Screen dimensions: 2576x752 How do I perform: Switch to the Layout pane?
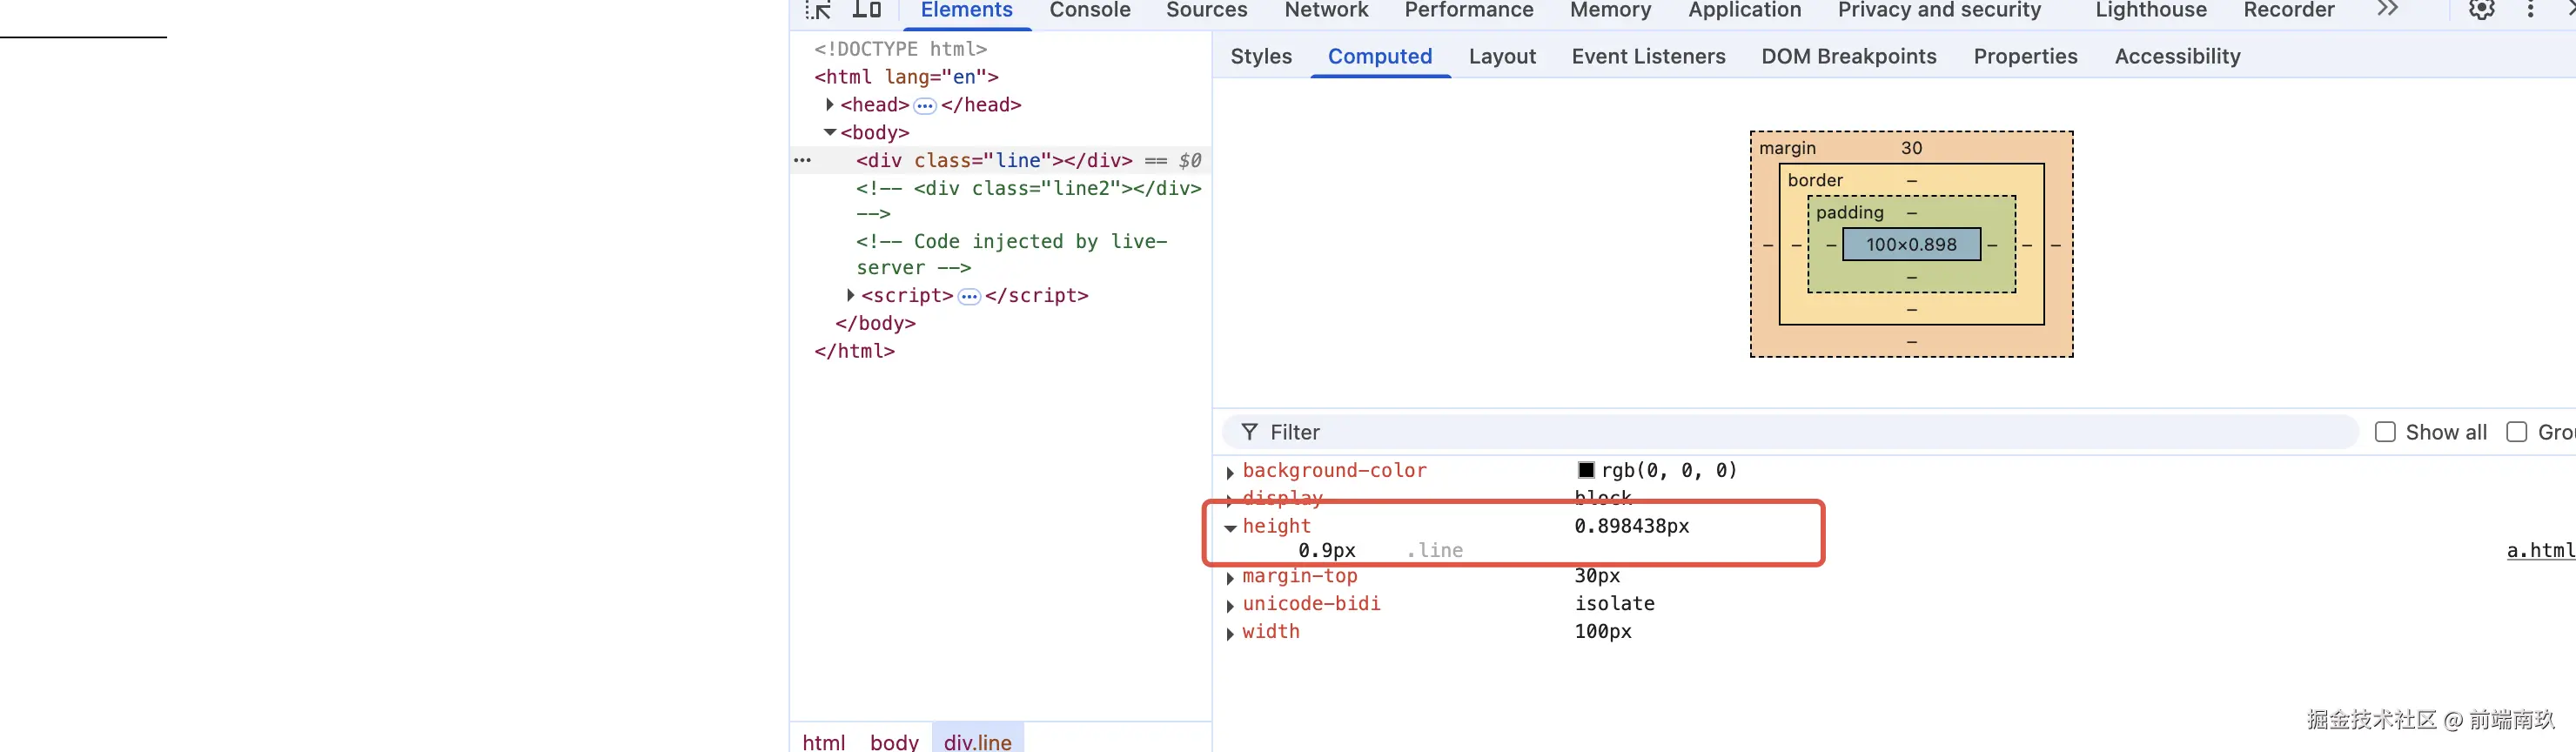click(x=1502, y=56)
